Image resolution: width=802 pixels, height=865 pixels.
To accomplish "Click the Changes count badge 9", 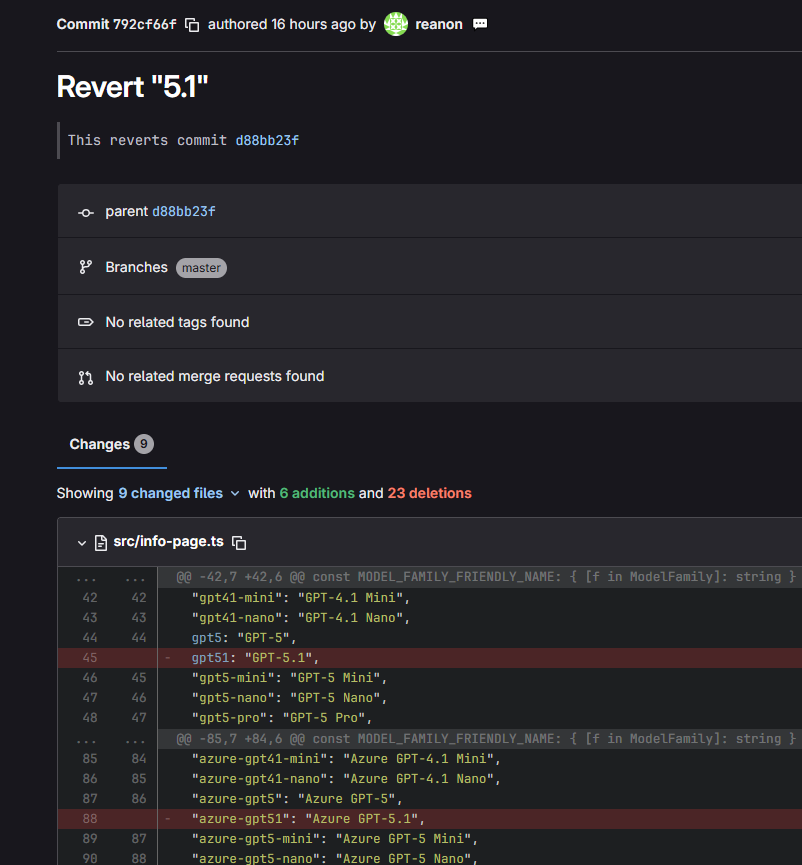I will [x=144, y=444].
